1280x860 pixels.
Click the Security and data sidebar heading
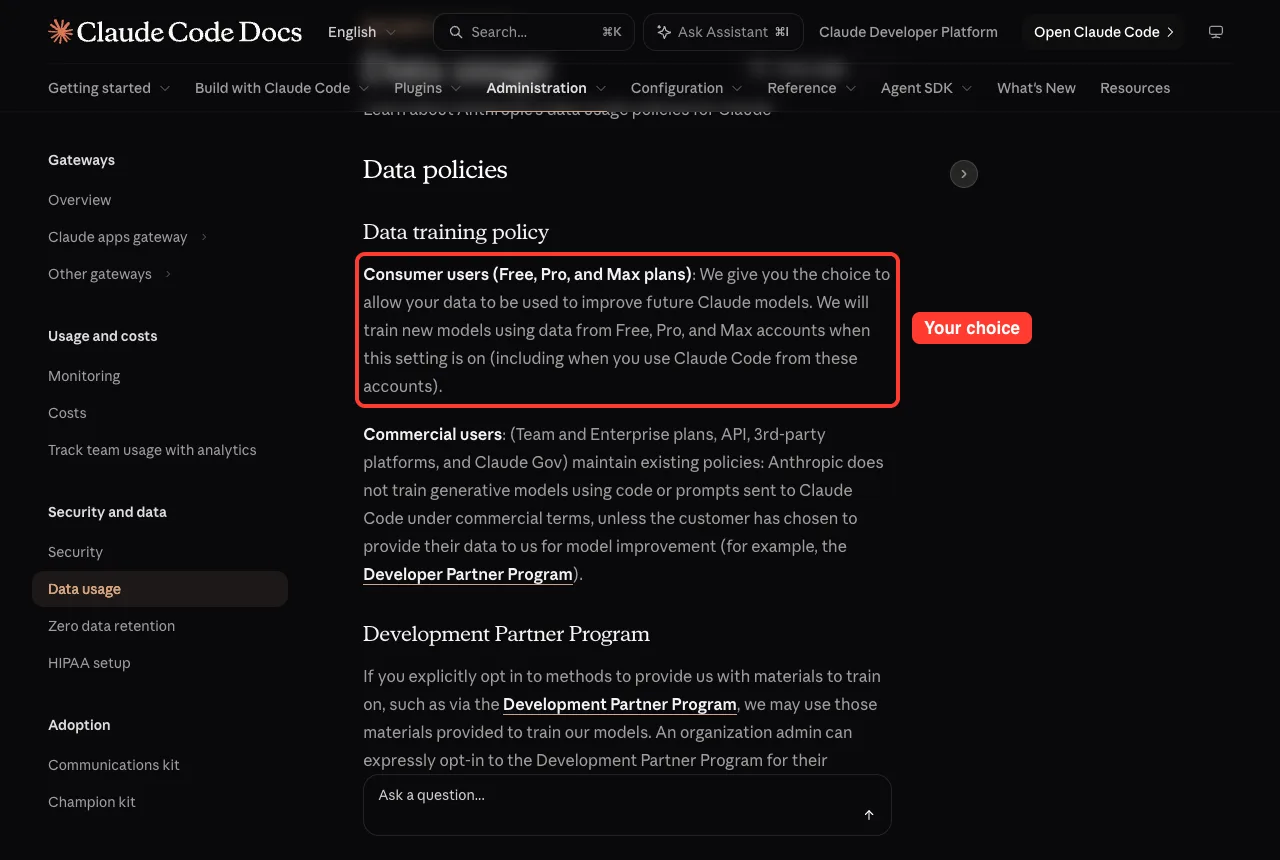(107, 512)
